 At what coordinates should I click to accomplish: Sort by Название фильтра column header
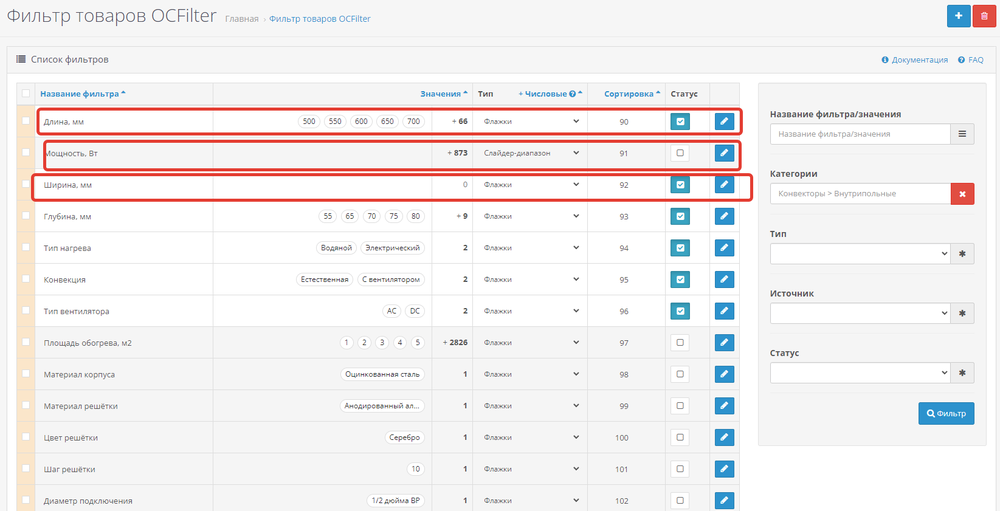pos(82,93)
